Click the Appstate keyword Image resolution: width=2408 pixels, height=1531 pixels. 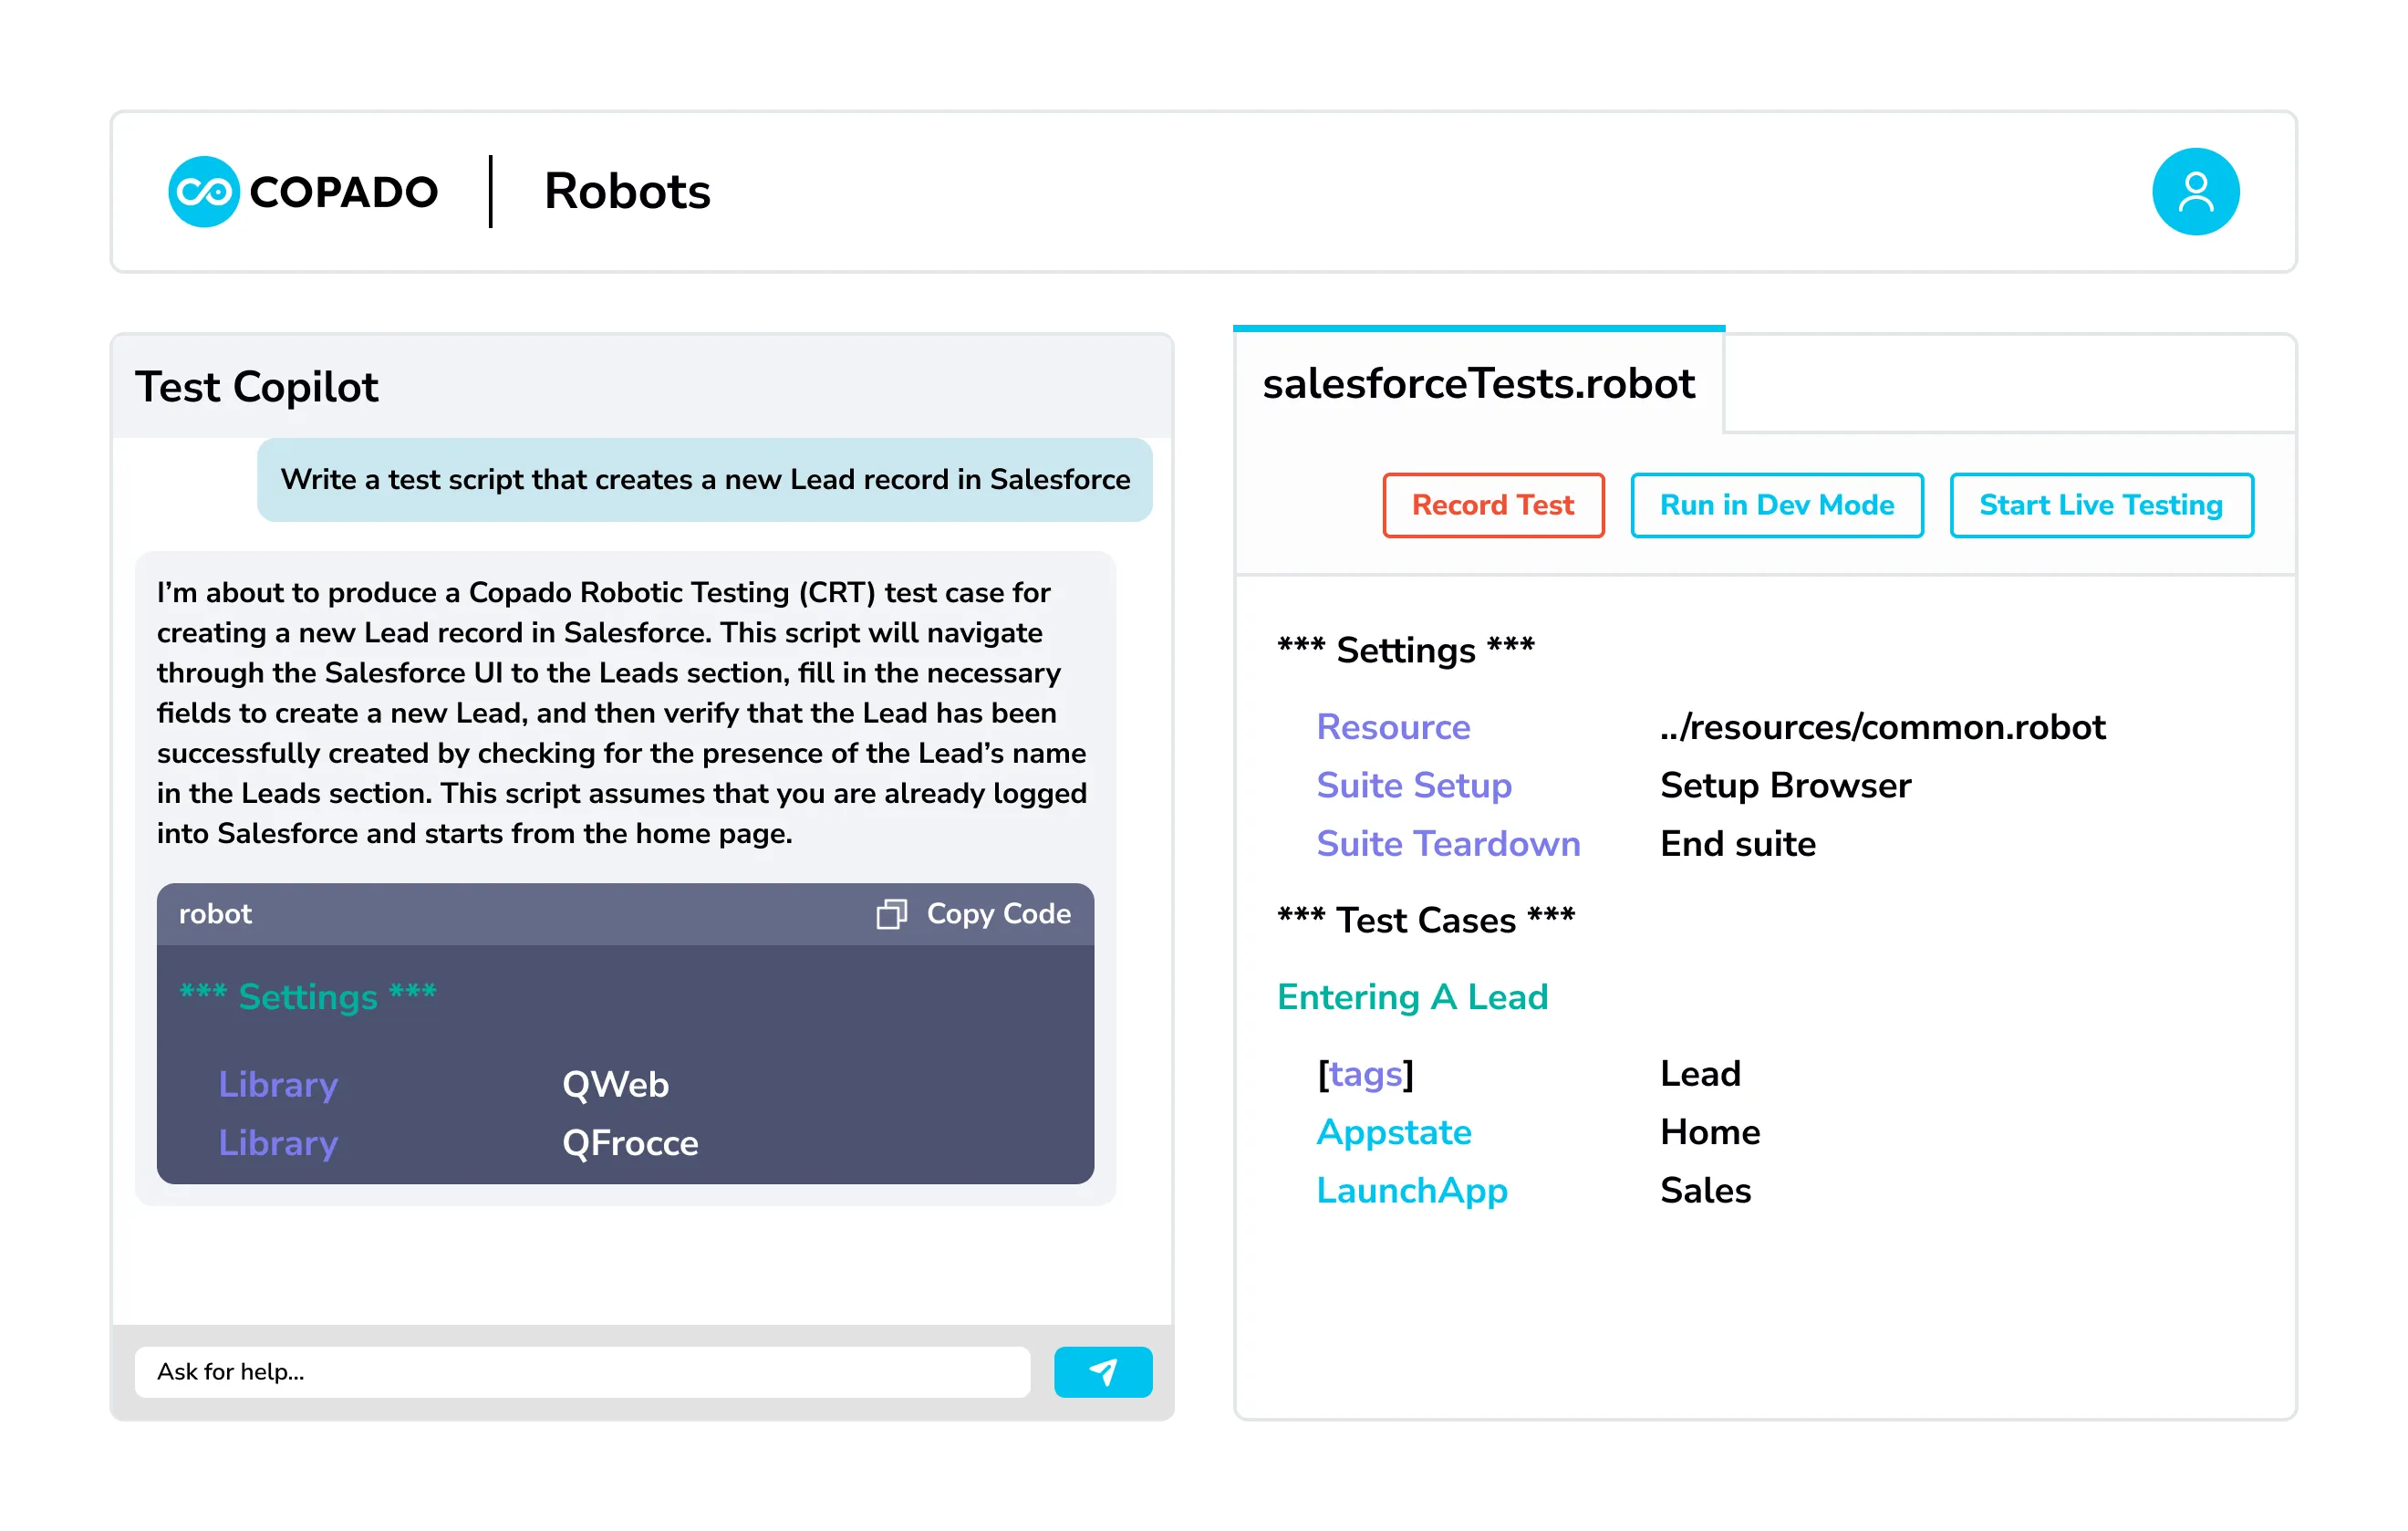1394,1132
